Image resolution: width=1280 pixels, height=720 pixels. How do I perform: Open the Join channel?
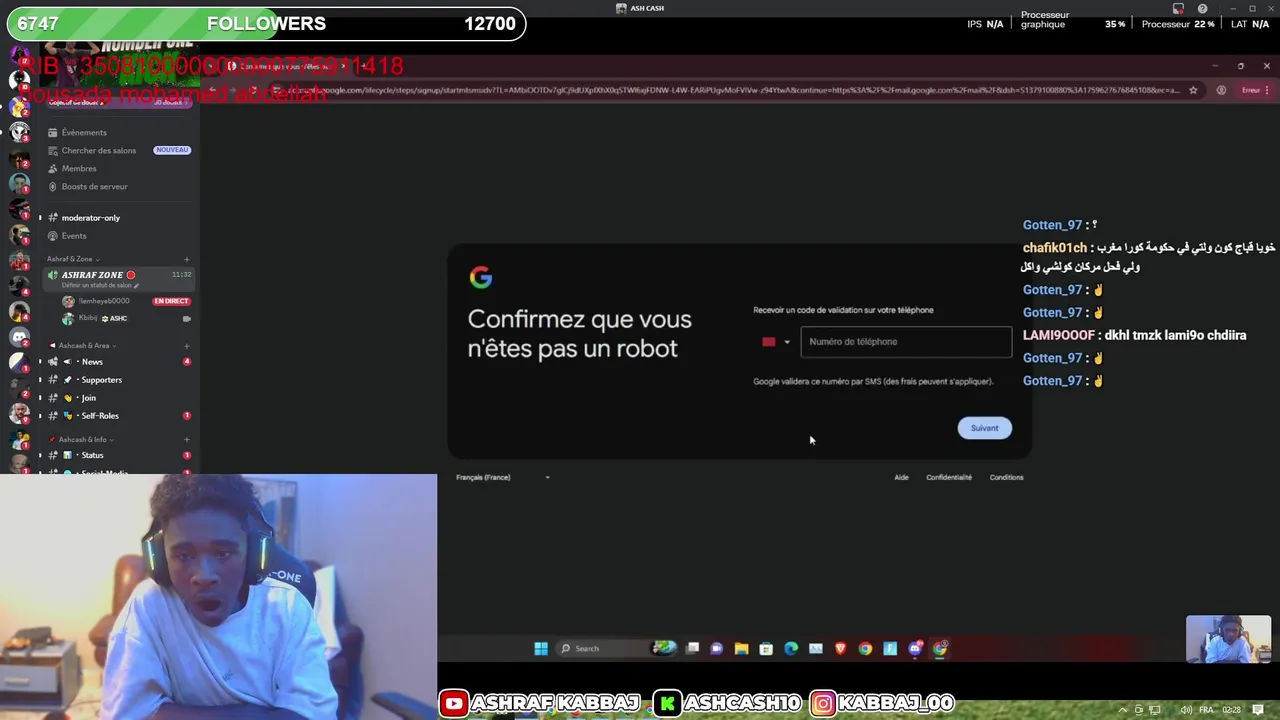[x=88, y=398]
